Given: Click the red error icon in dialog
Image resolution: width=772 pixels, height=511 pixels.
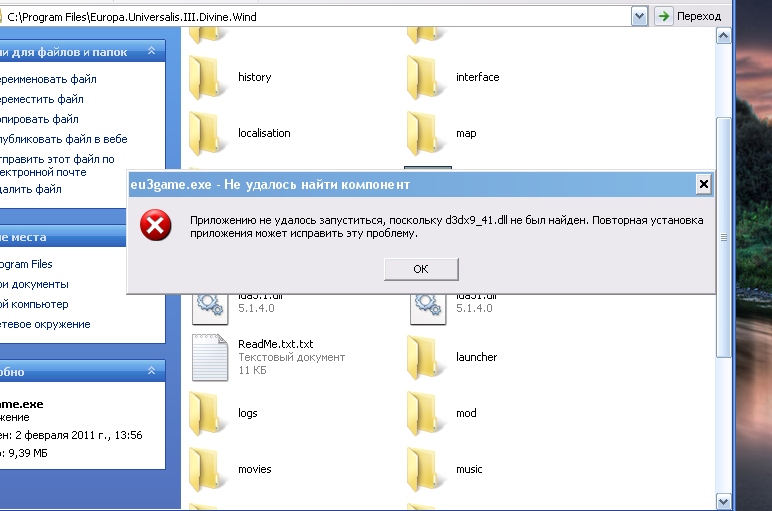Looking at the screenshot, I should click(156, 225).
